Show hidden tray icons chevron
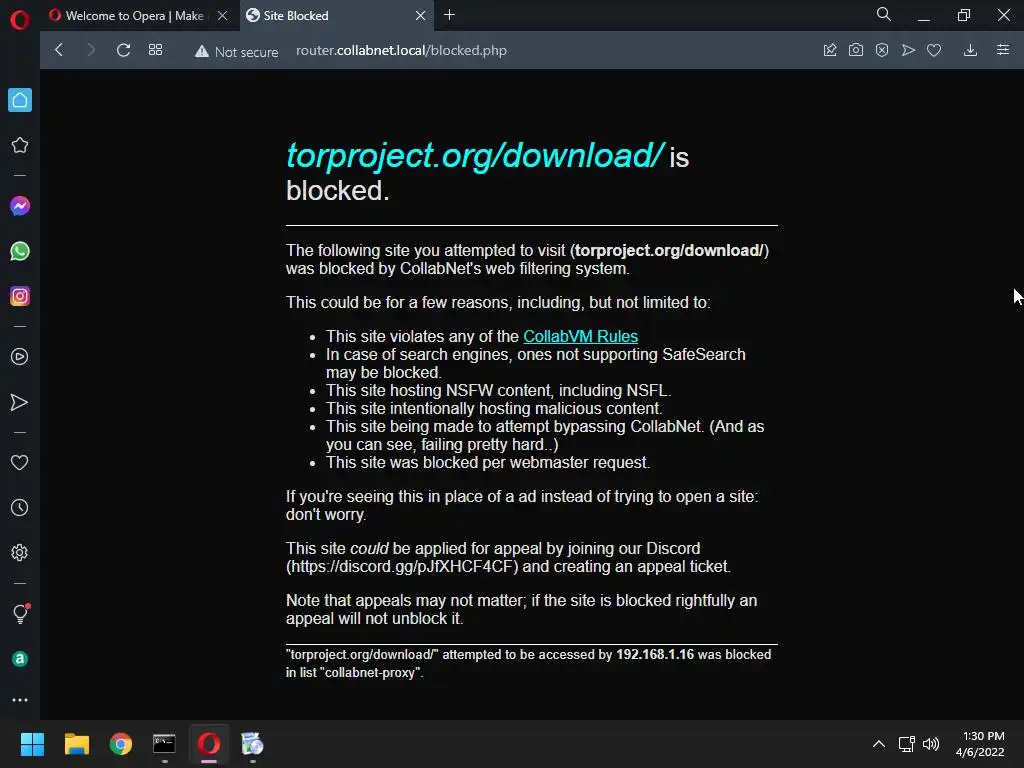Screen dimensions: 1024x768 tap(879, 744)
